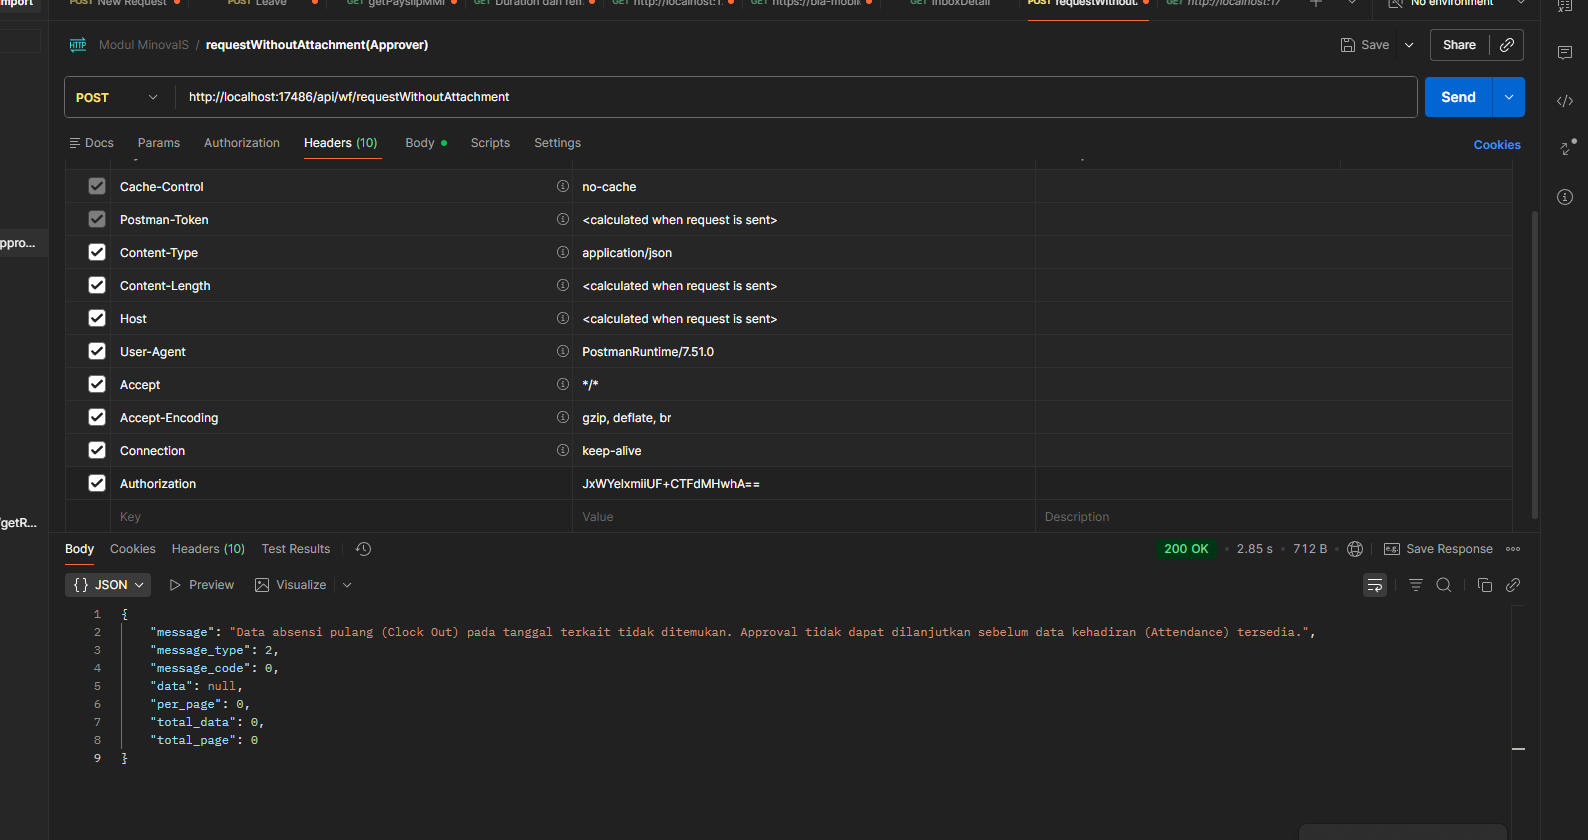The height and width of the screenshot is (840, 1588).
Task: Open the POST method dropdown
Action: 117,97
